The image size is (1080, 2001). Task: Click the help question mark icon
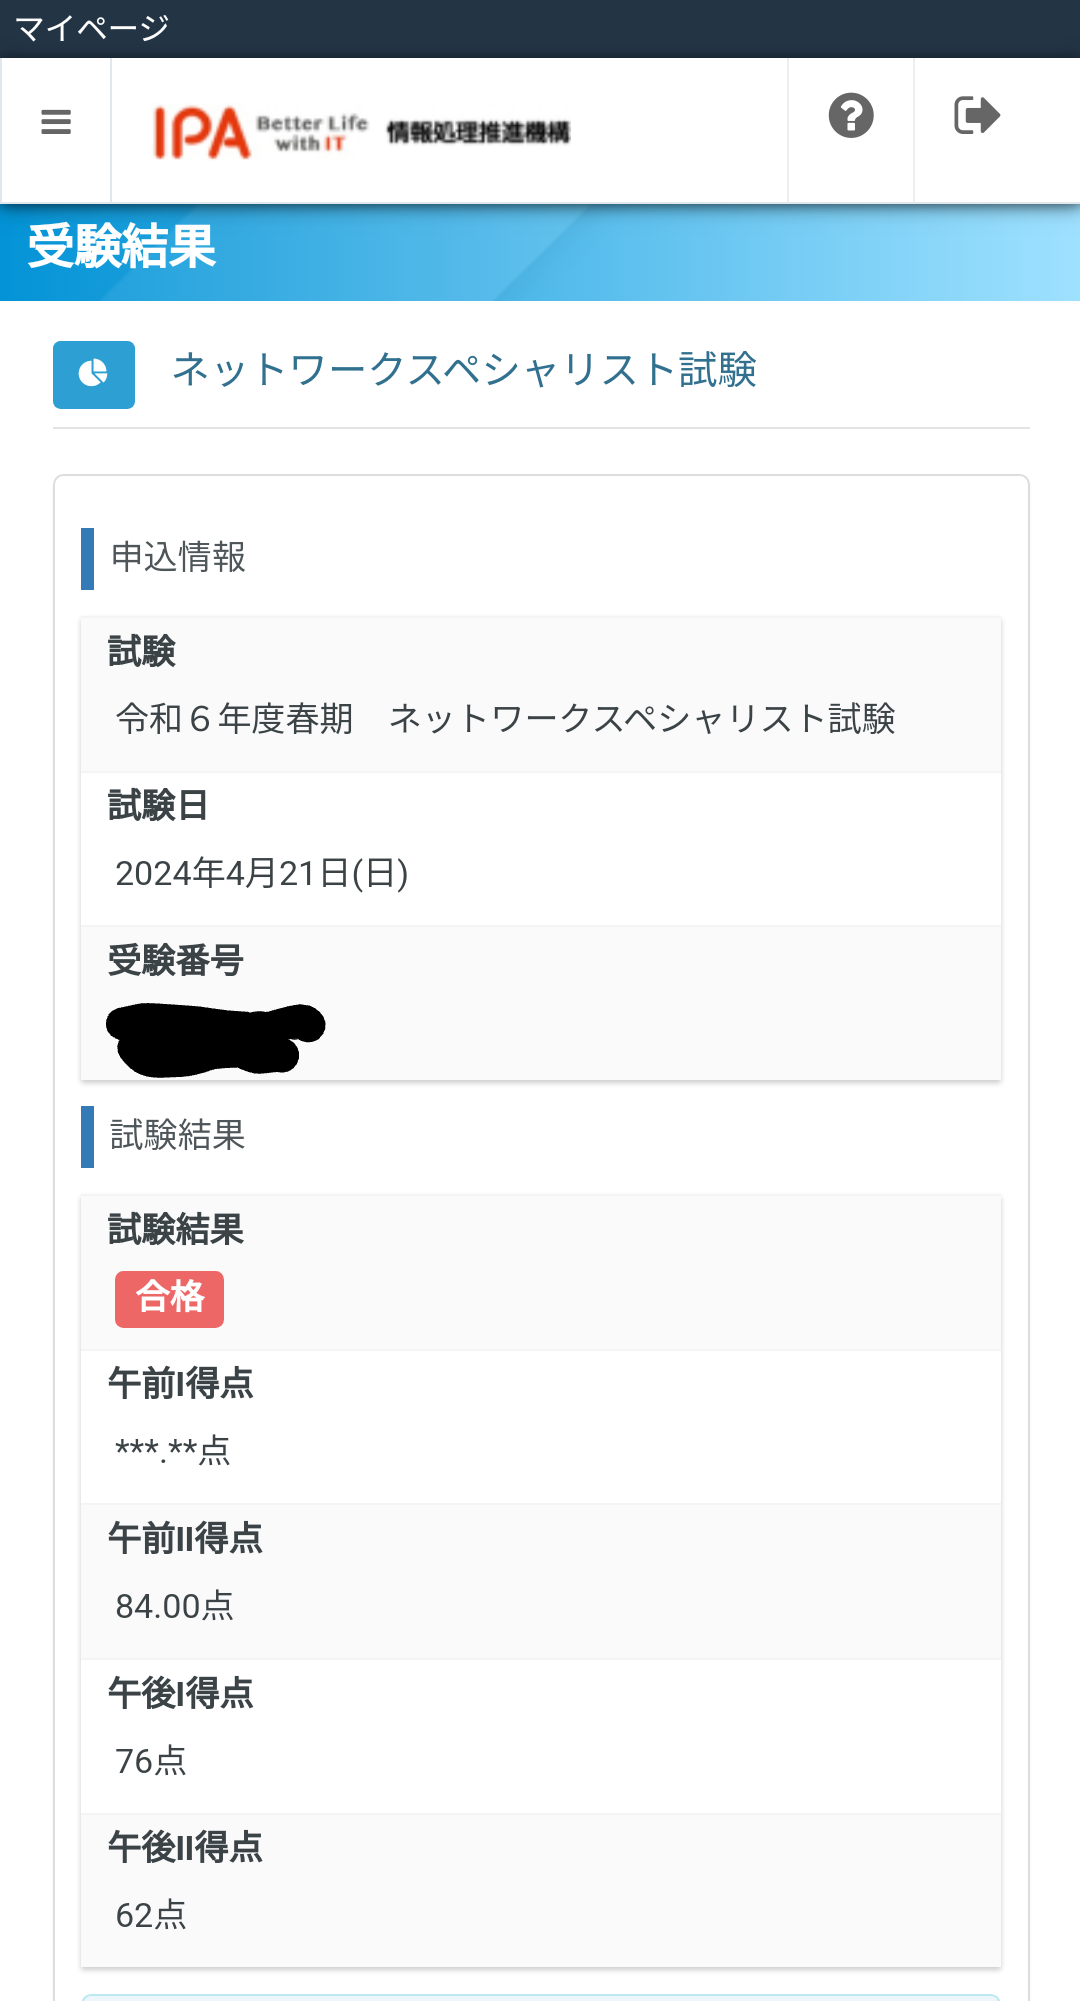[849, 116]
